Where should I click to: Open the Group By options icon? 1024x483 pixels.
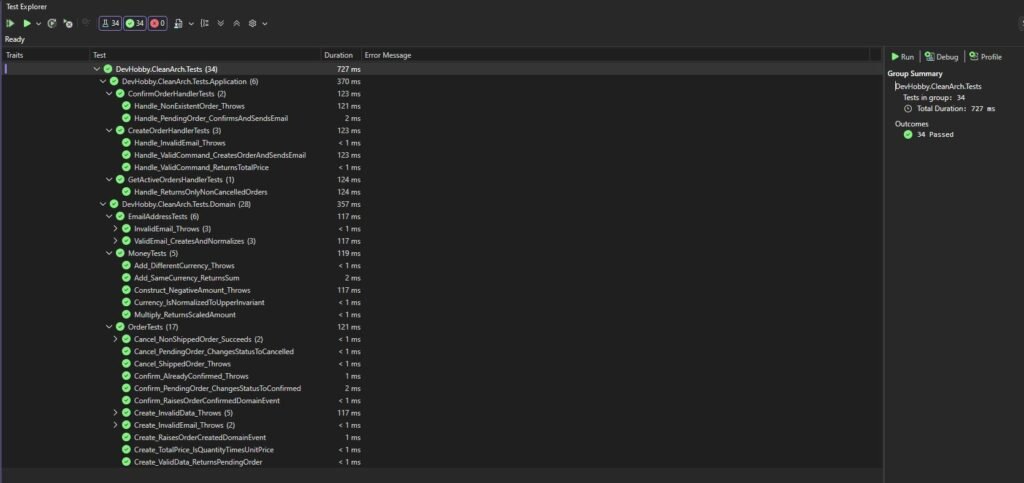[x=205, y=23]
